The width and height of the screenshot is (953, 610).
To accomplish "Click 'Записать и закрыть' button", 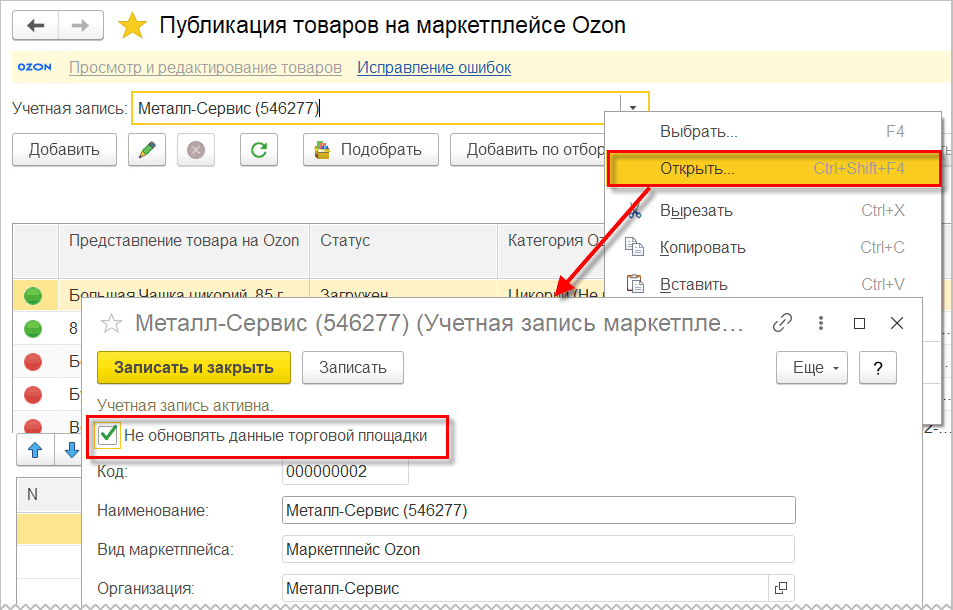I will pyautogui.click(x=194, y=368).
